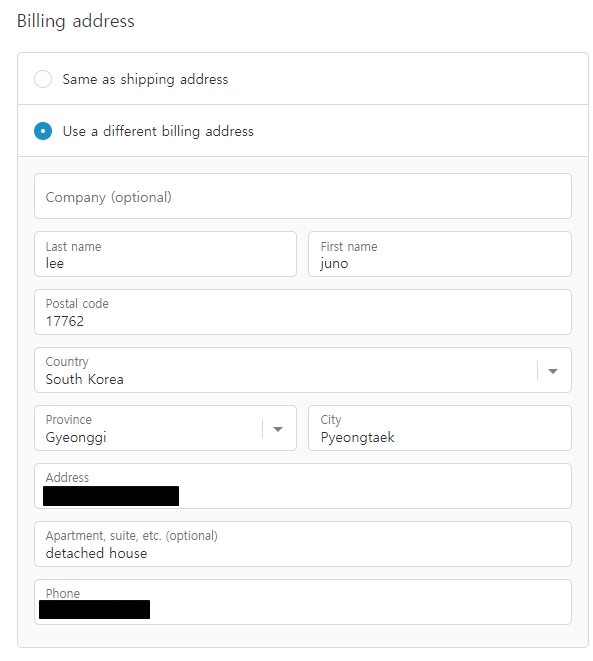The width and height of the screenshot is (593, 661).
Task: Open the Country dropdown arrow
Action: tap(553, 371)
